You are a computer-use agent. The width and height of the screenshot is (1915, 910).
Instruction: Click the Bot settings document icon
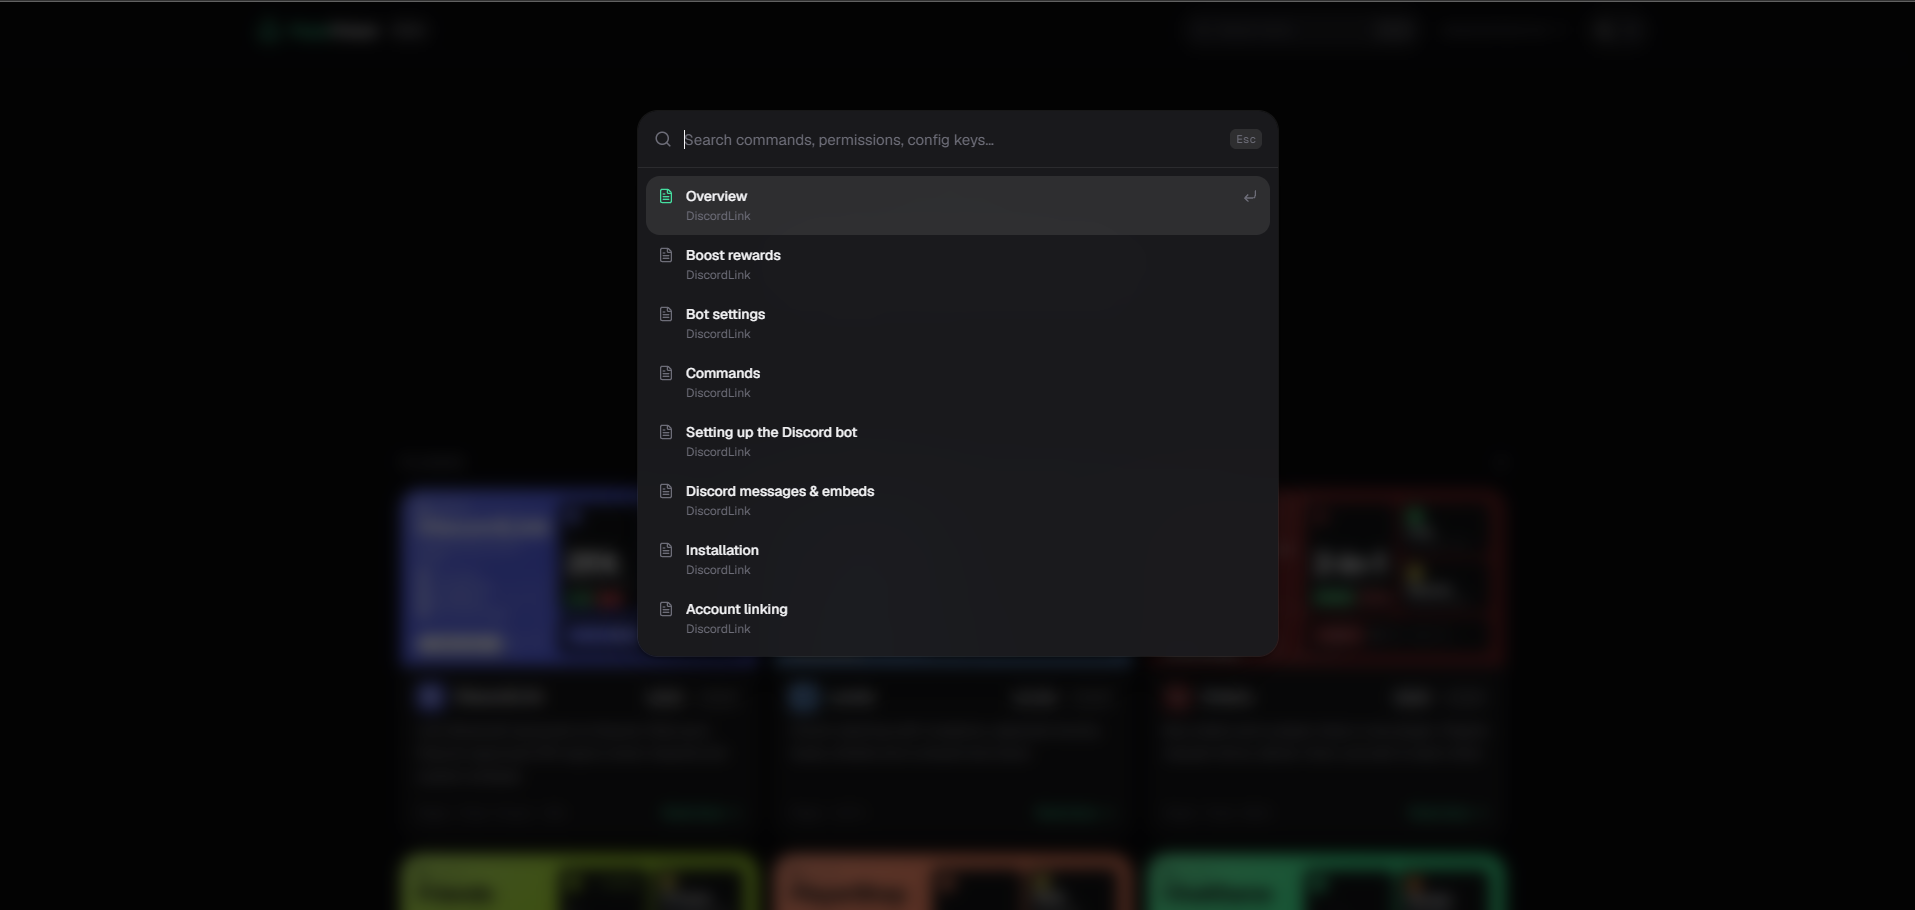666,314
